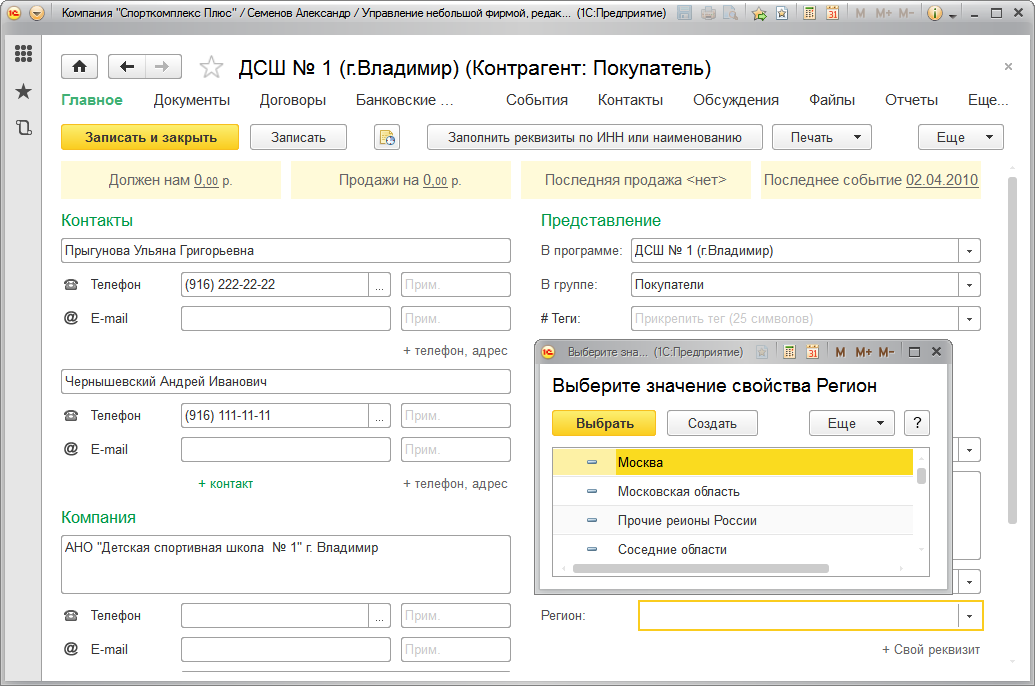Open the History sidebar icon
Screen dimensions: 1035x686
point(23,128)
